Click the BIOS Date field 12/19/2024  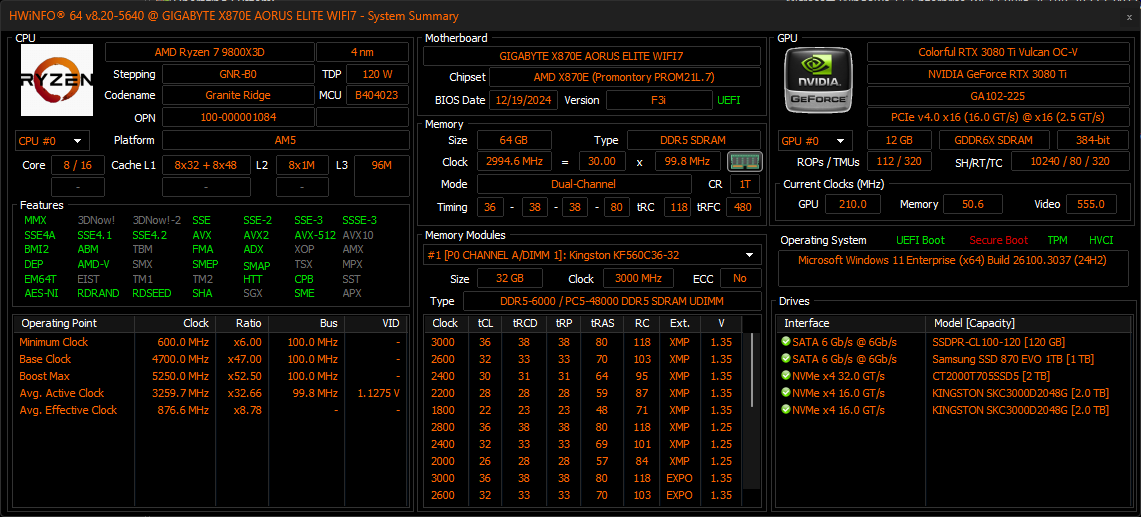click(523, 100)
